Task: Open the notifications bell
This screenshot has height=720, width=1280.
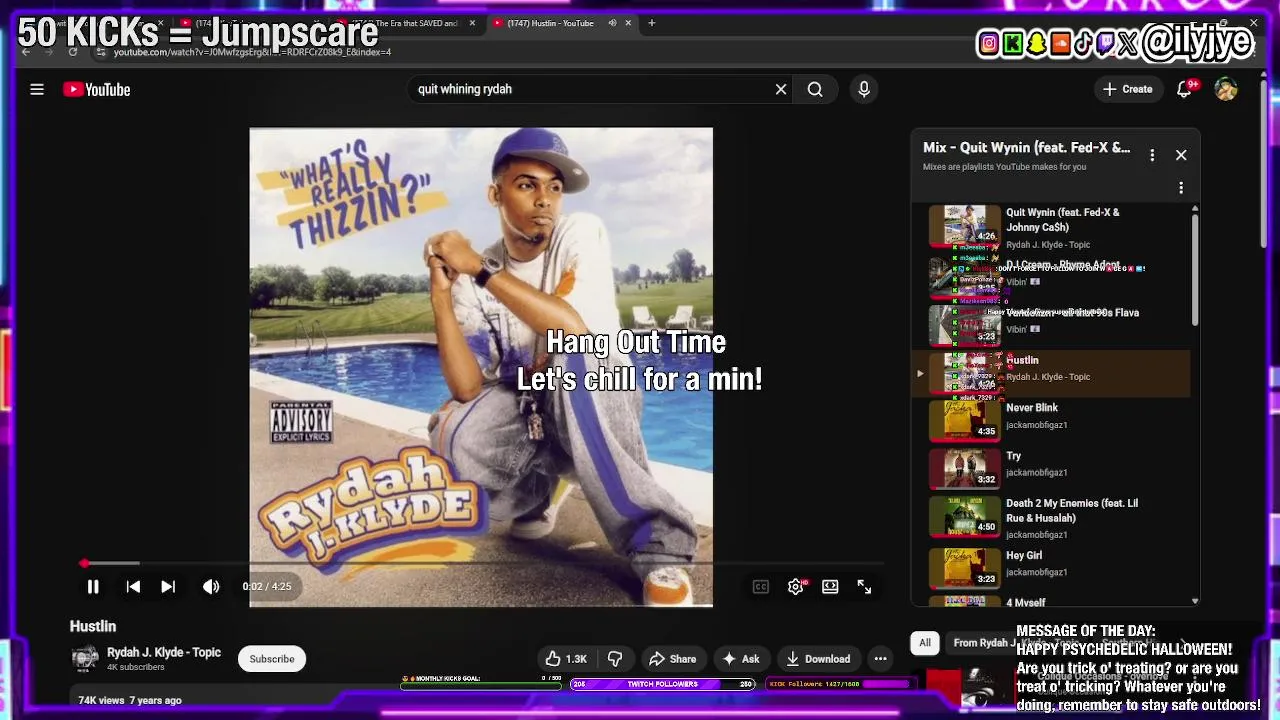Action: [x=1185, y=89]
